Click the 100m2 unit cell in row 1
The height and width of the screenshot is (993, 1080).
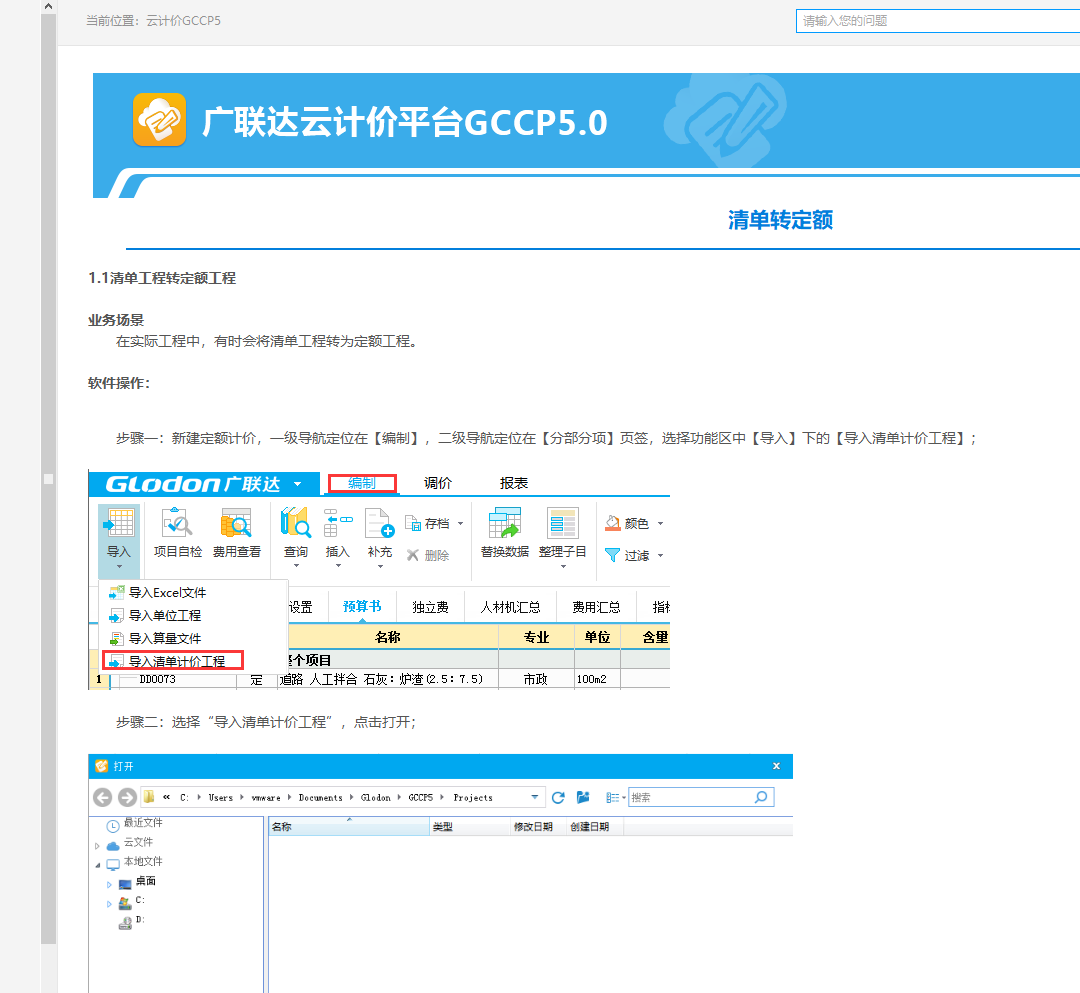596,679
